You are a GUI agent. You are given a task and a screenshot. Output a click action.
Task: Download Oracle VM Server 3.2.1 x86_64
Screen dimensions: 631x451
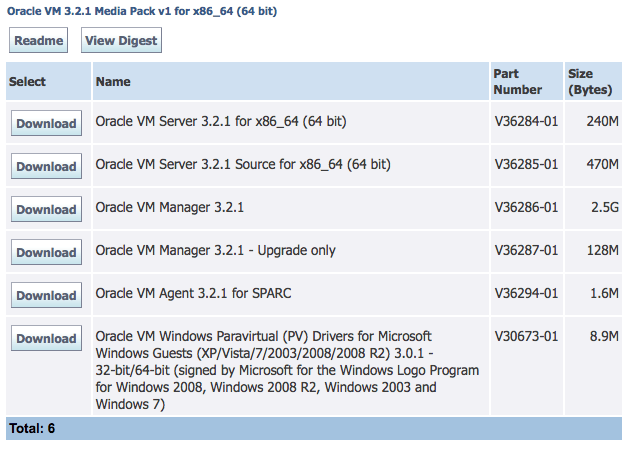pos(46,123)
